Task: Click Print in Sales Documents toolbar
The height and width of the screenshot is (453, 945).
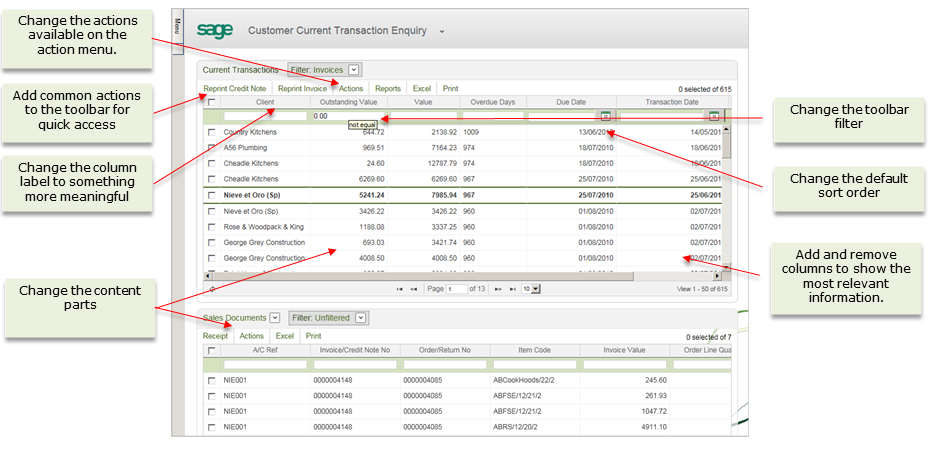Action: tap(313, 336)
